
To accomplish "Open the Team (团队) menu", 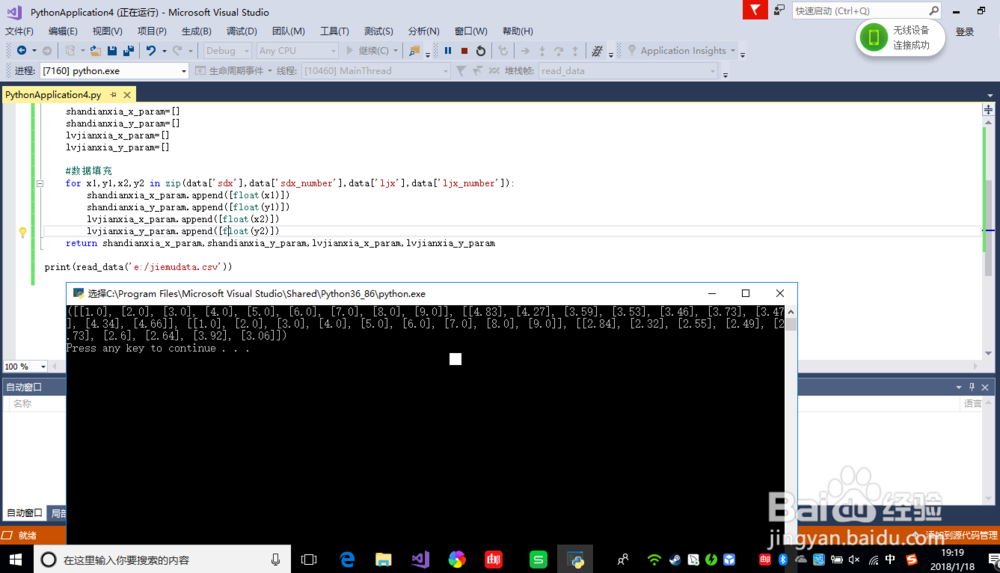I will tap(288, 31).
